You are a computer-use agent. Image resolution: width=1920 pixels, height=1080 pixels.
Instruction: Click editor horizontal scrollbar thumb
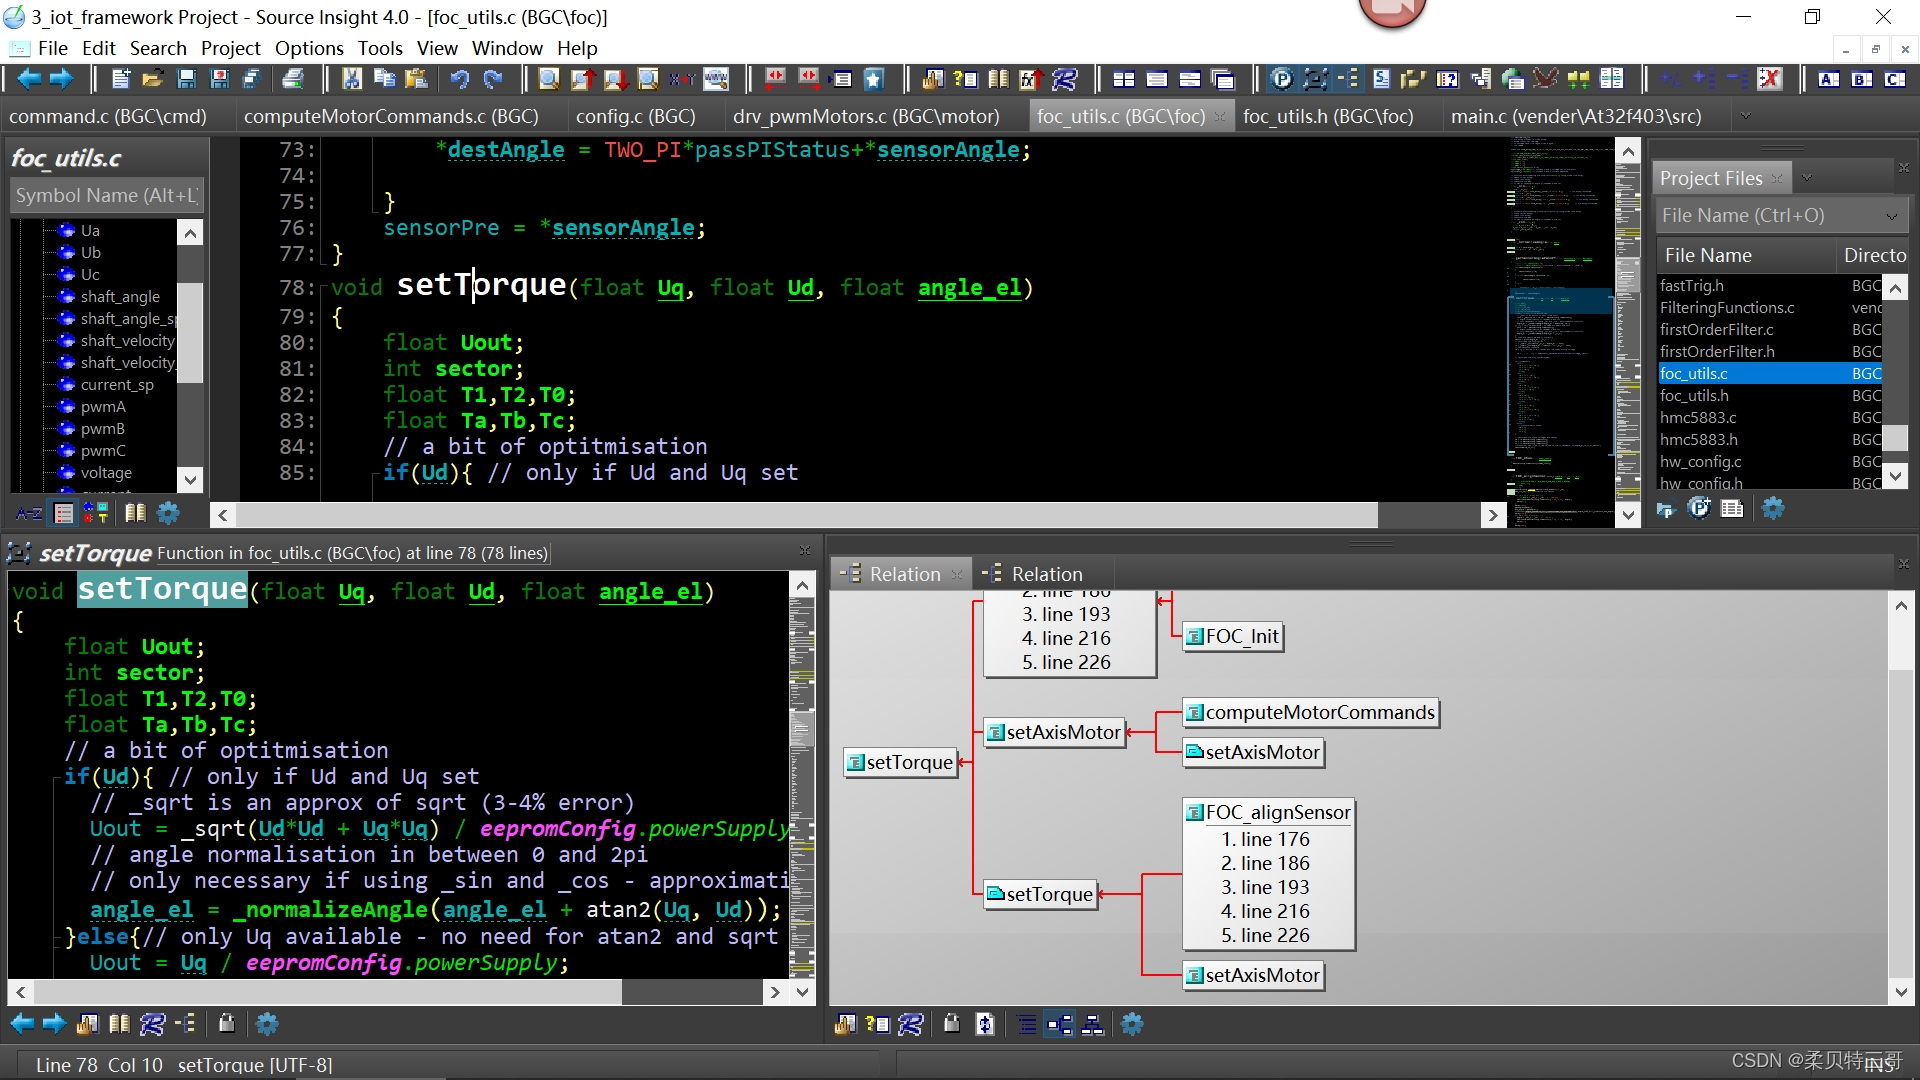pyautogui.click(x=806, y=515)
